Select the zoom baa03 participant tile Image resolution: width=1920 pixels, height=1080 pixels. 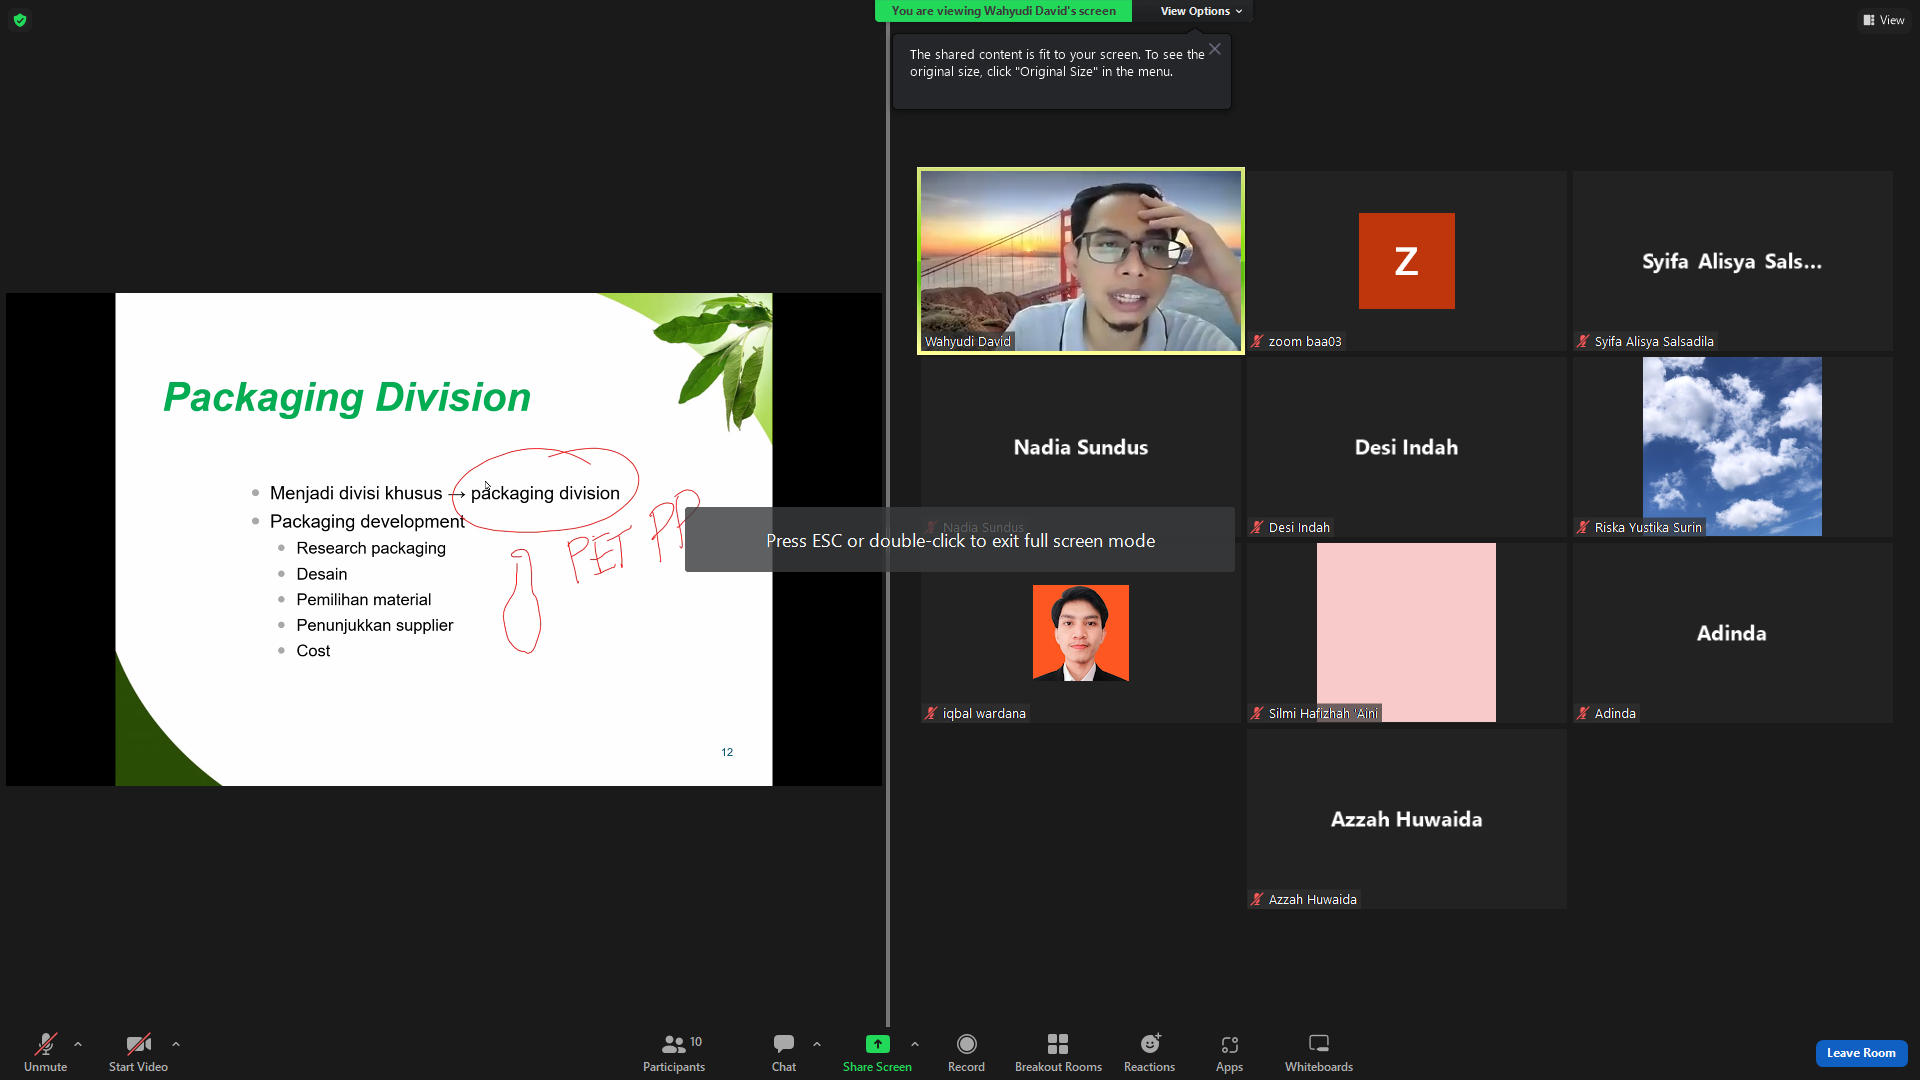tap(1407, 261)
